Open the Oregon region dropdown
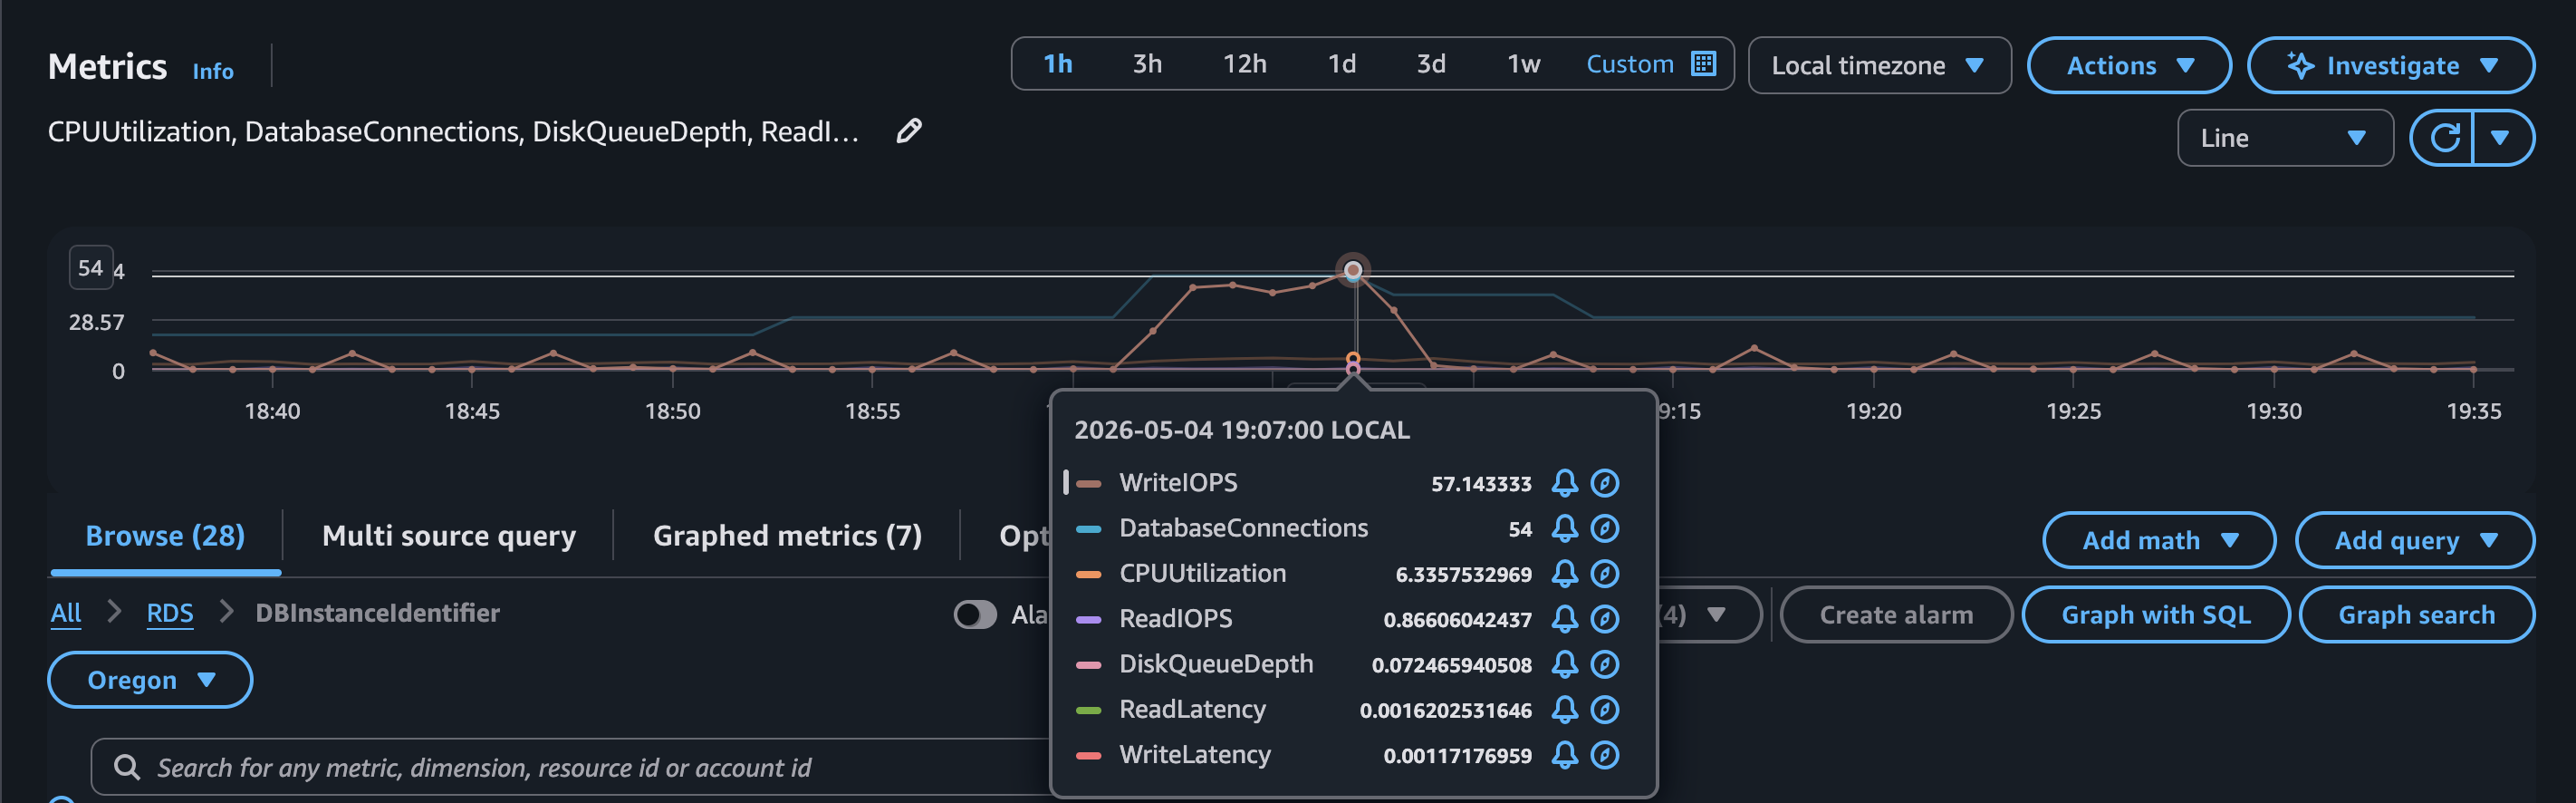 [150, 681]
